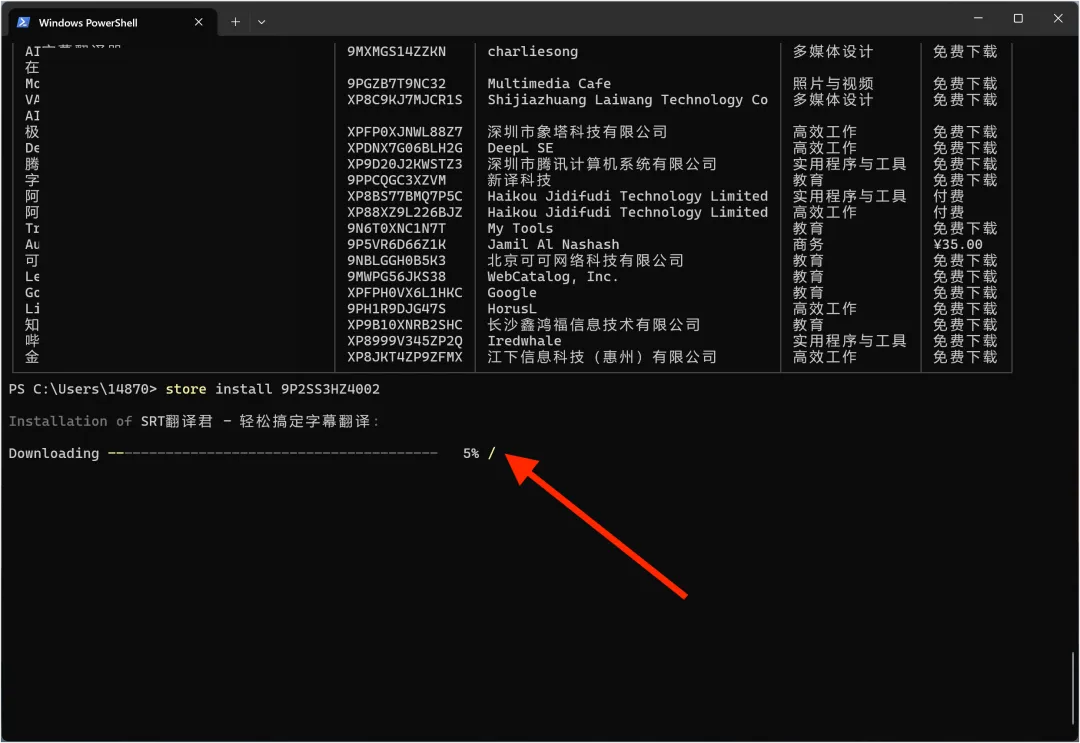Viewport: 1080px width, 743px height.
Task: Click the ¥35.00 price cell
Action: click(x=957, y=244)
